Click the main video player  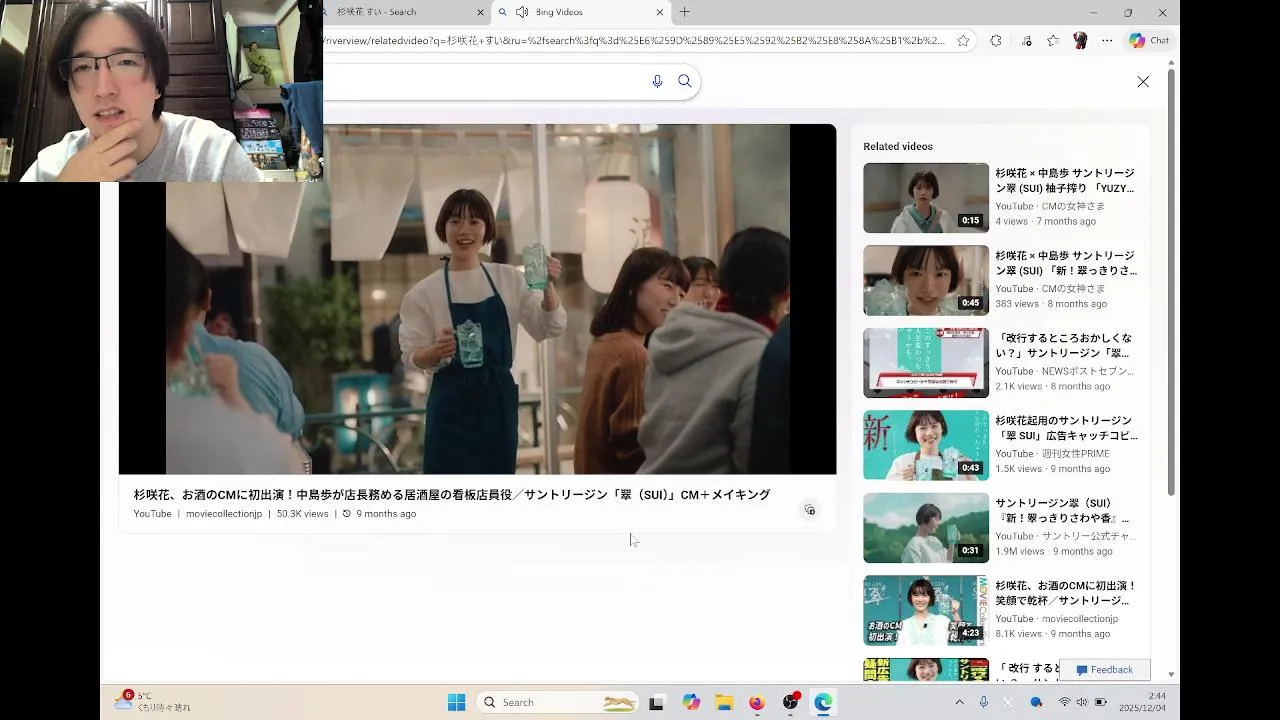point(477,299)
